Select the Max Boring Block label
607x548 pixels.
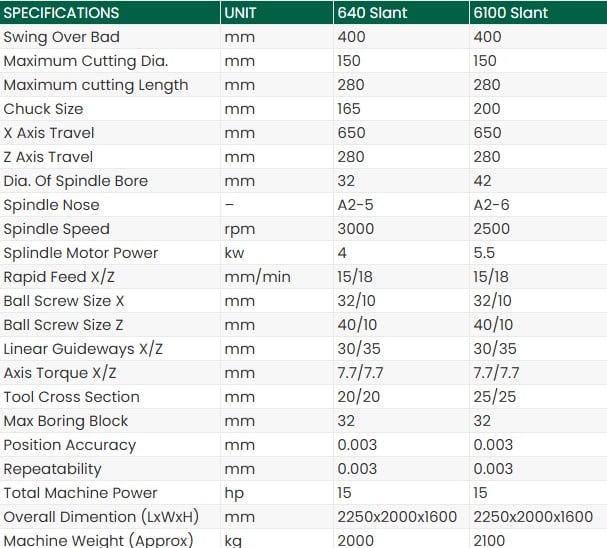pos(66,421)
